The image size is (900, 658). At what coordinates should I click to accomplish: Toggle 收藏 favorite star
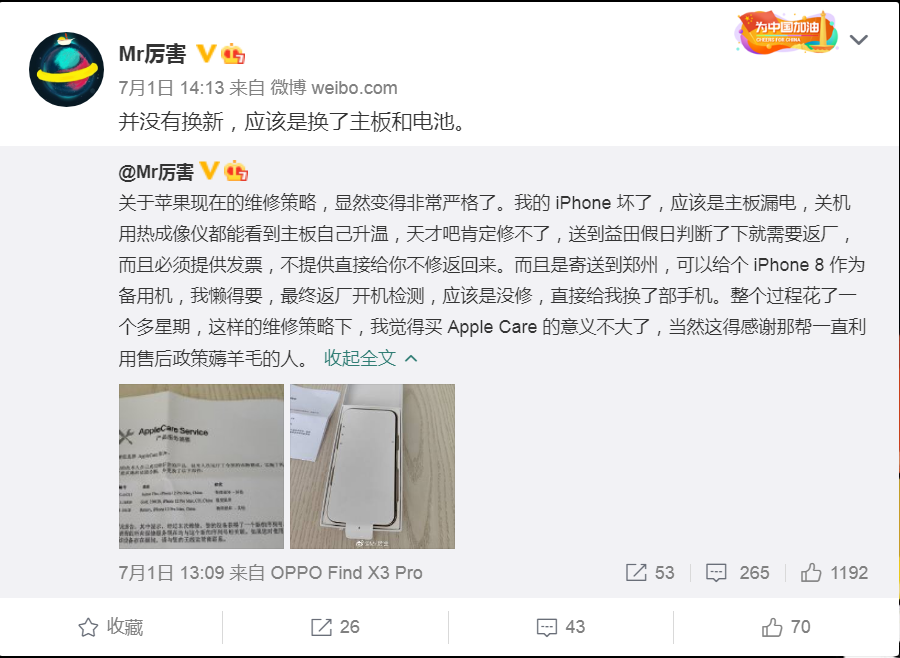(x=111, y=627)
